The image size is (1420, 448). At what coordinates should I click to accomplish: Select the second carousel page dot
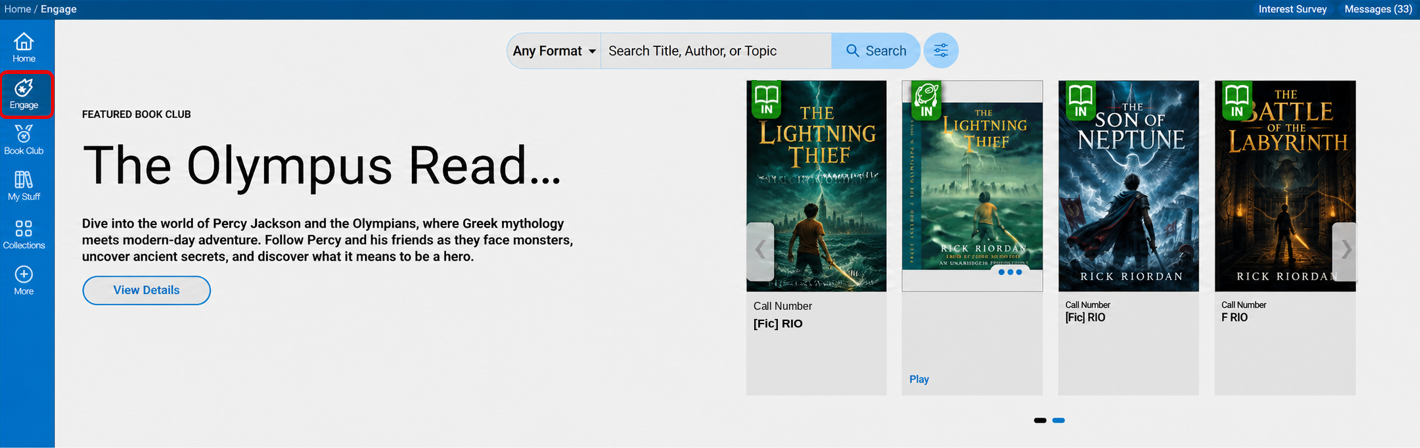coord(1059,421)
